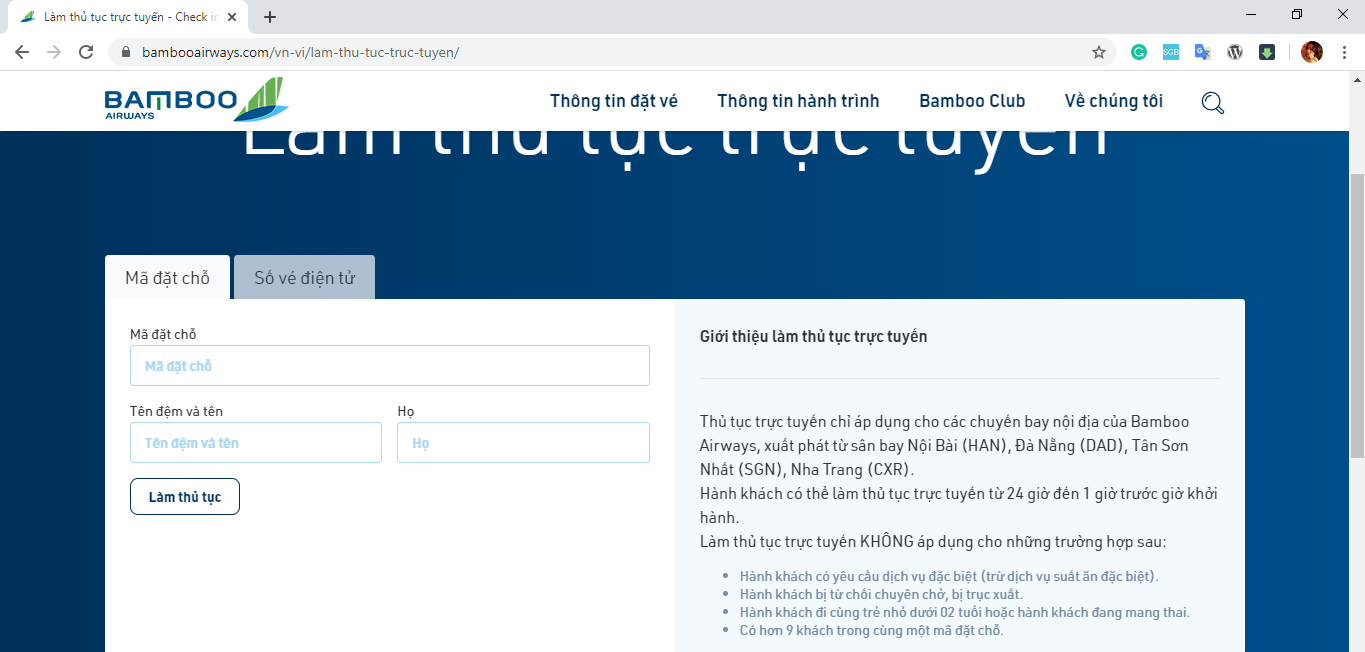Screen dimensions: 1365x652
Task: Go back to the previous page
Action: (x=22, y=52)
